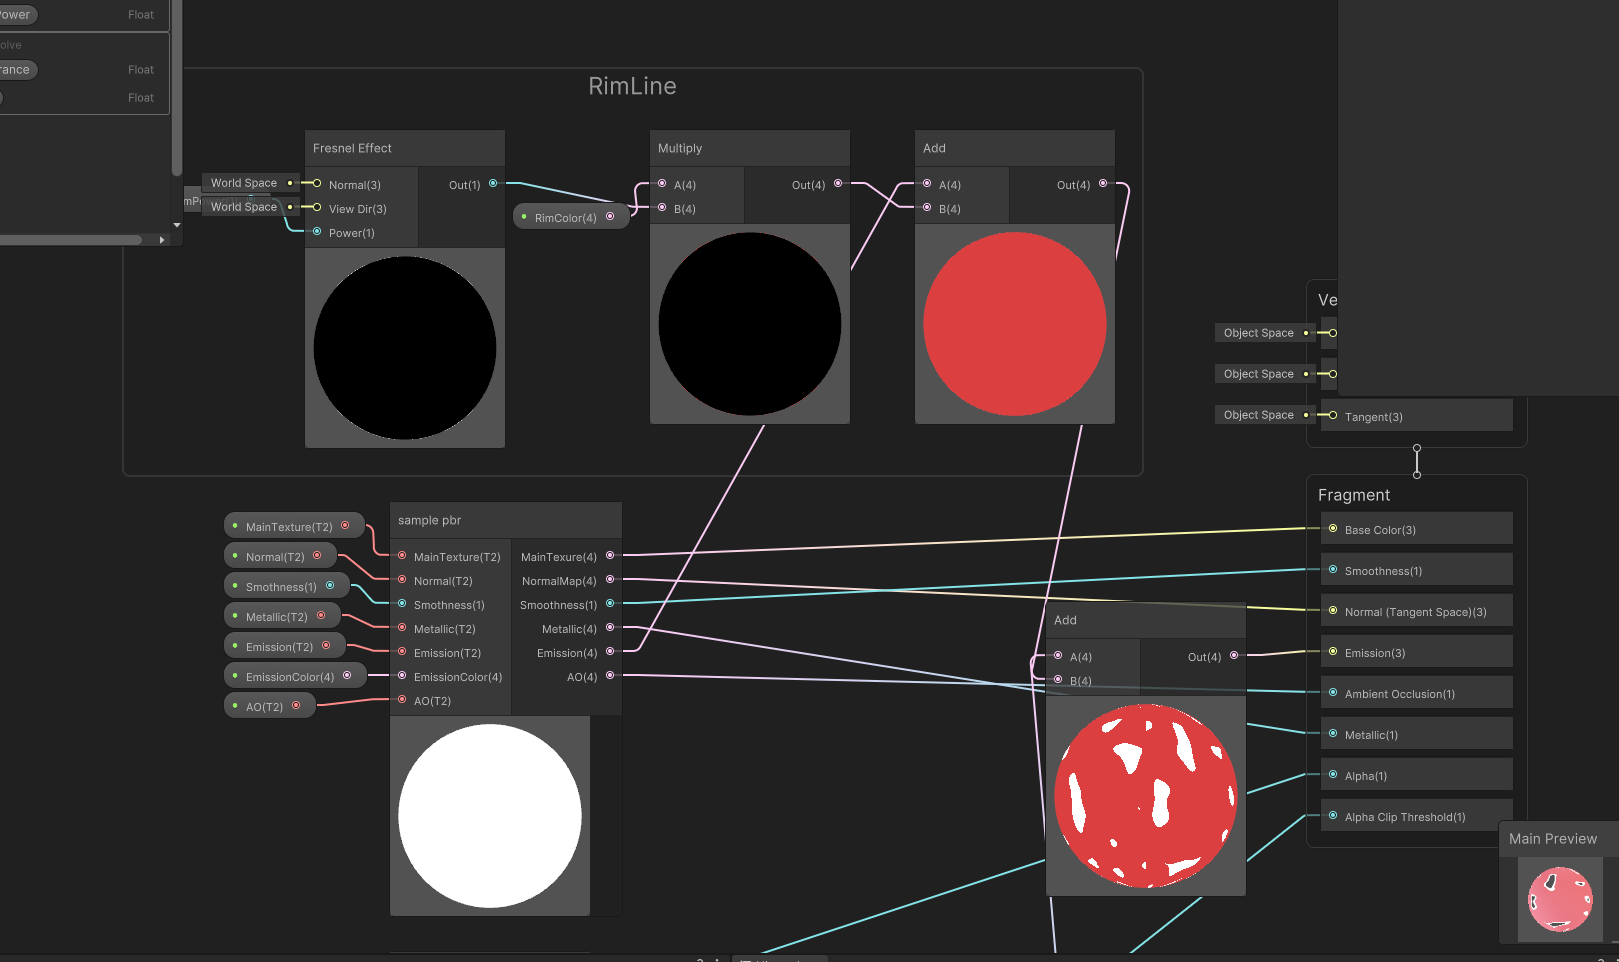This screenshot has width=1619, height=962.
Task: Click the A(4) input port of Multiply node
Action: pyautogui.click(x=661, y=184)
